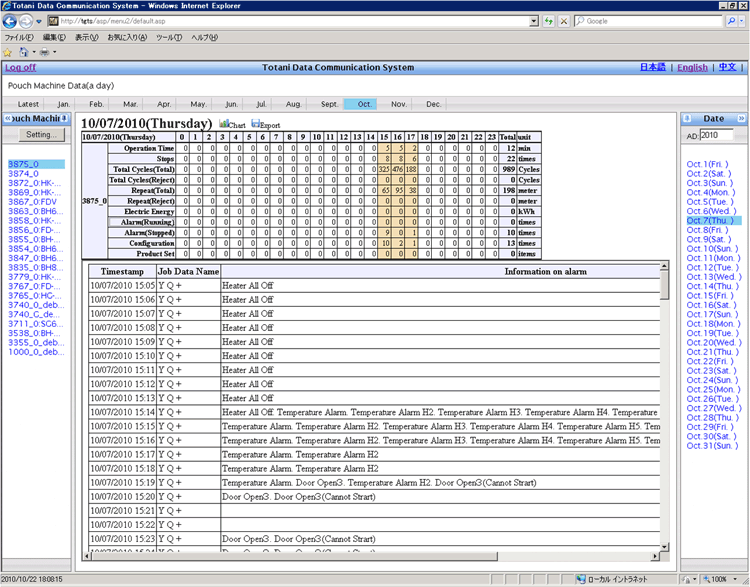Screen dimensions: 750x587
Task: Open the お気に入り(A) menu
Action: (x=127, y=37)
